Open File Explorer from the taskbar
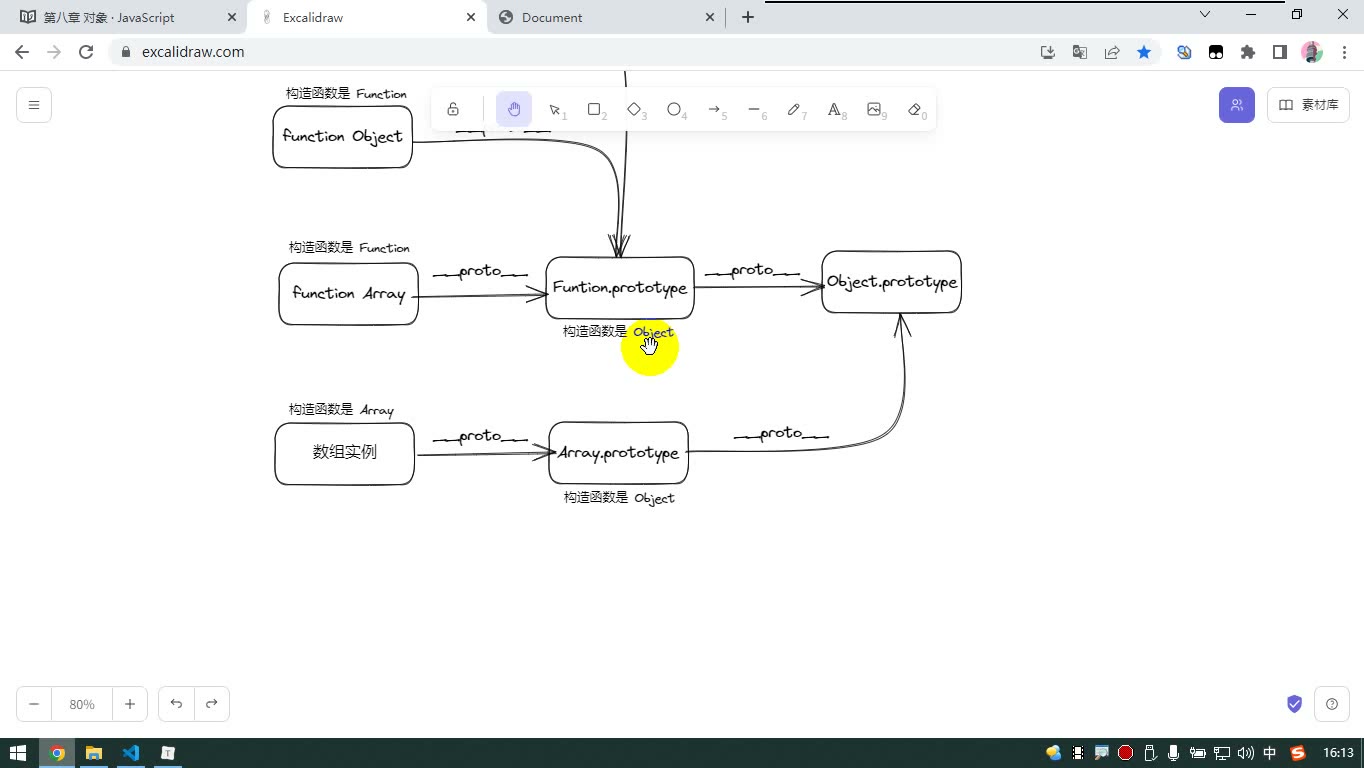 94,753
